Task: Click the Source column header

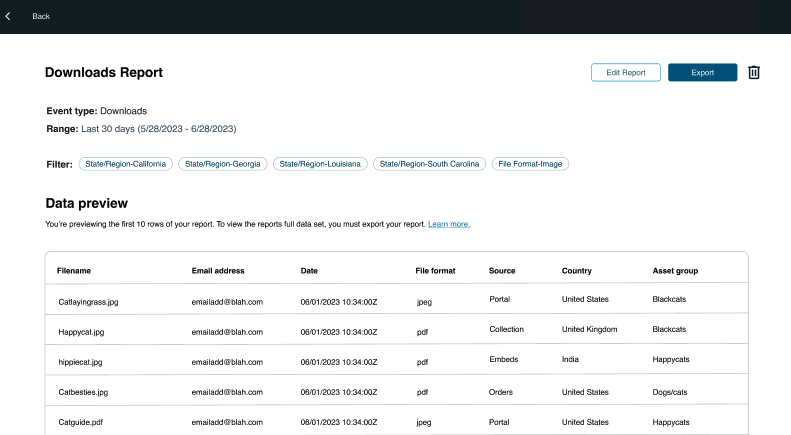Action: click(502, 271)
